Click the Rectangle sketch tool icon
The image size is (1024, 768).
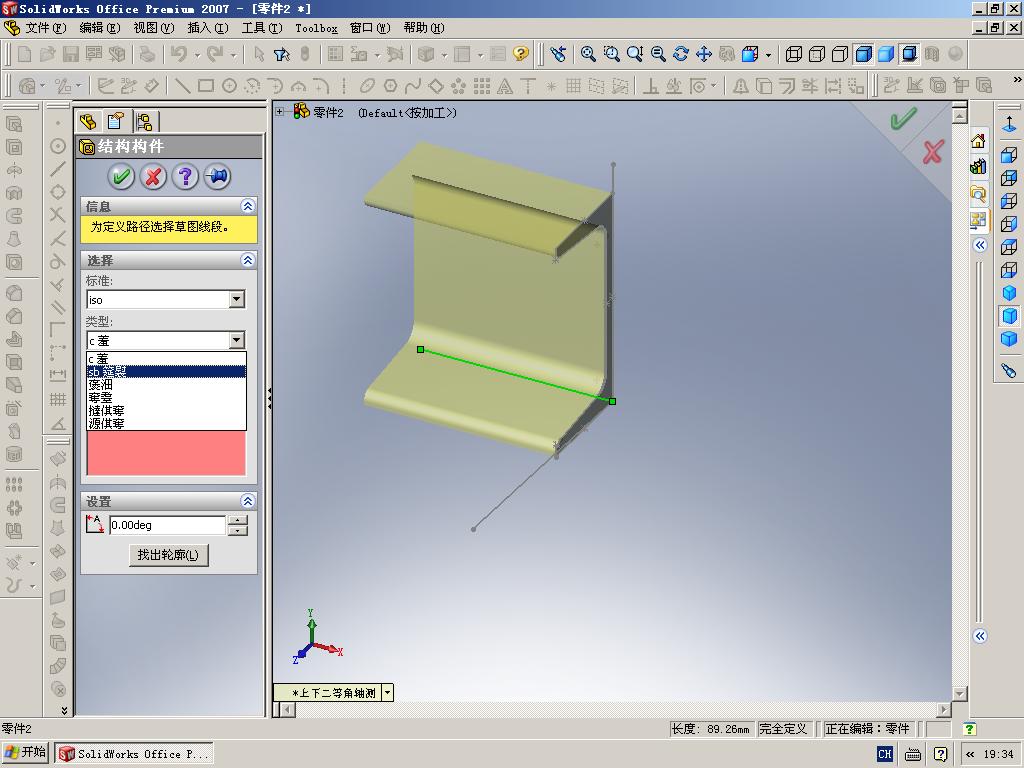pos(206,86)
